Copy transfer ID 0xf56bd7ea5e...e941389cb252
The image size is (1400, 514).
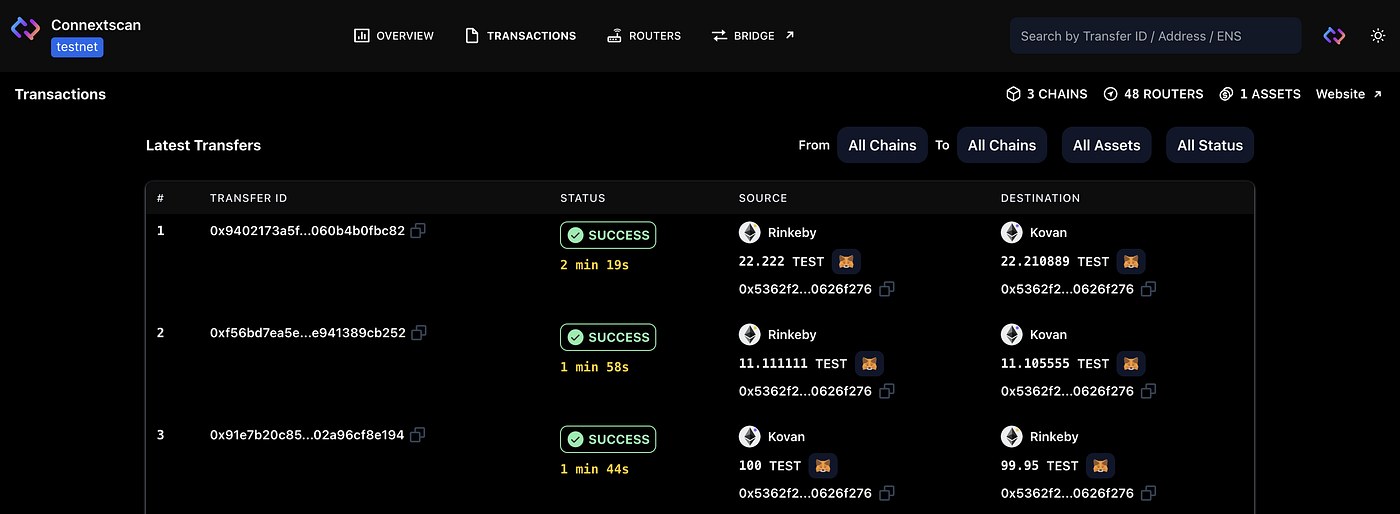419,333
